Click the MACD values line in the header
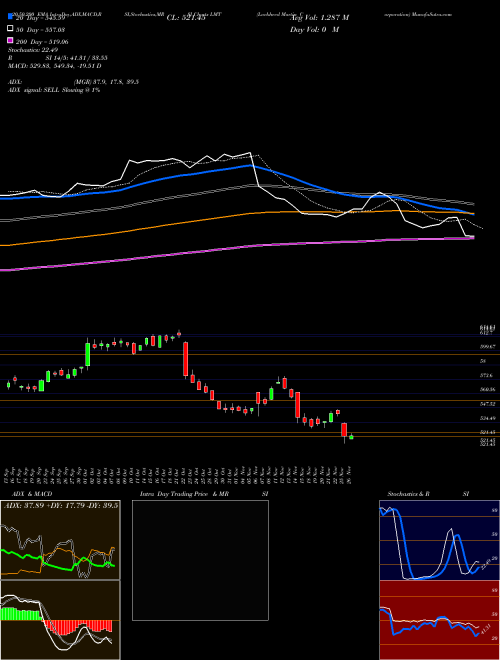Image resolution: width=500 pixels, height=660 pixels. pyautogui.click(x=55, y=66)
